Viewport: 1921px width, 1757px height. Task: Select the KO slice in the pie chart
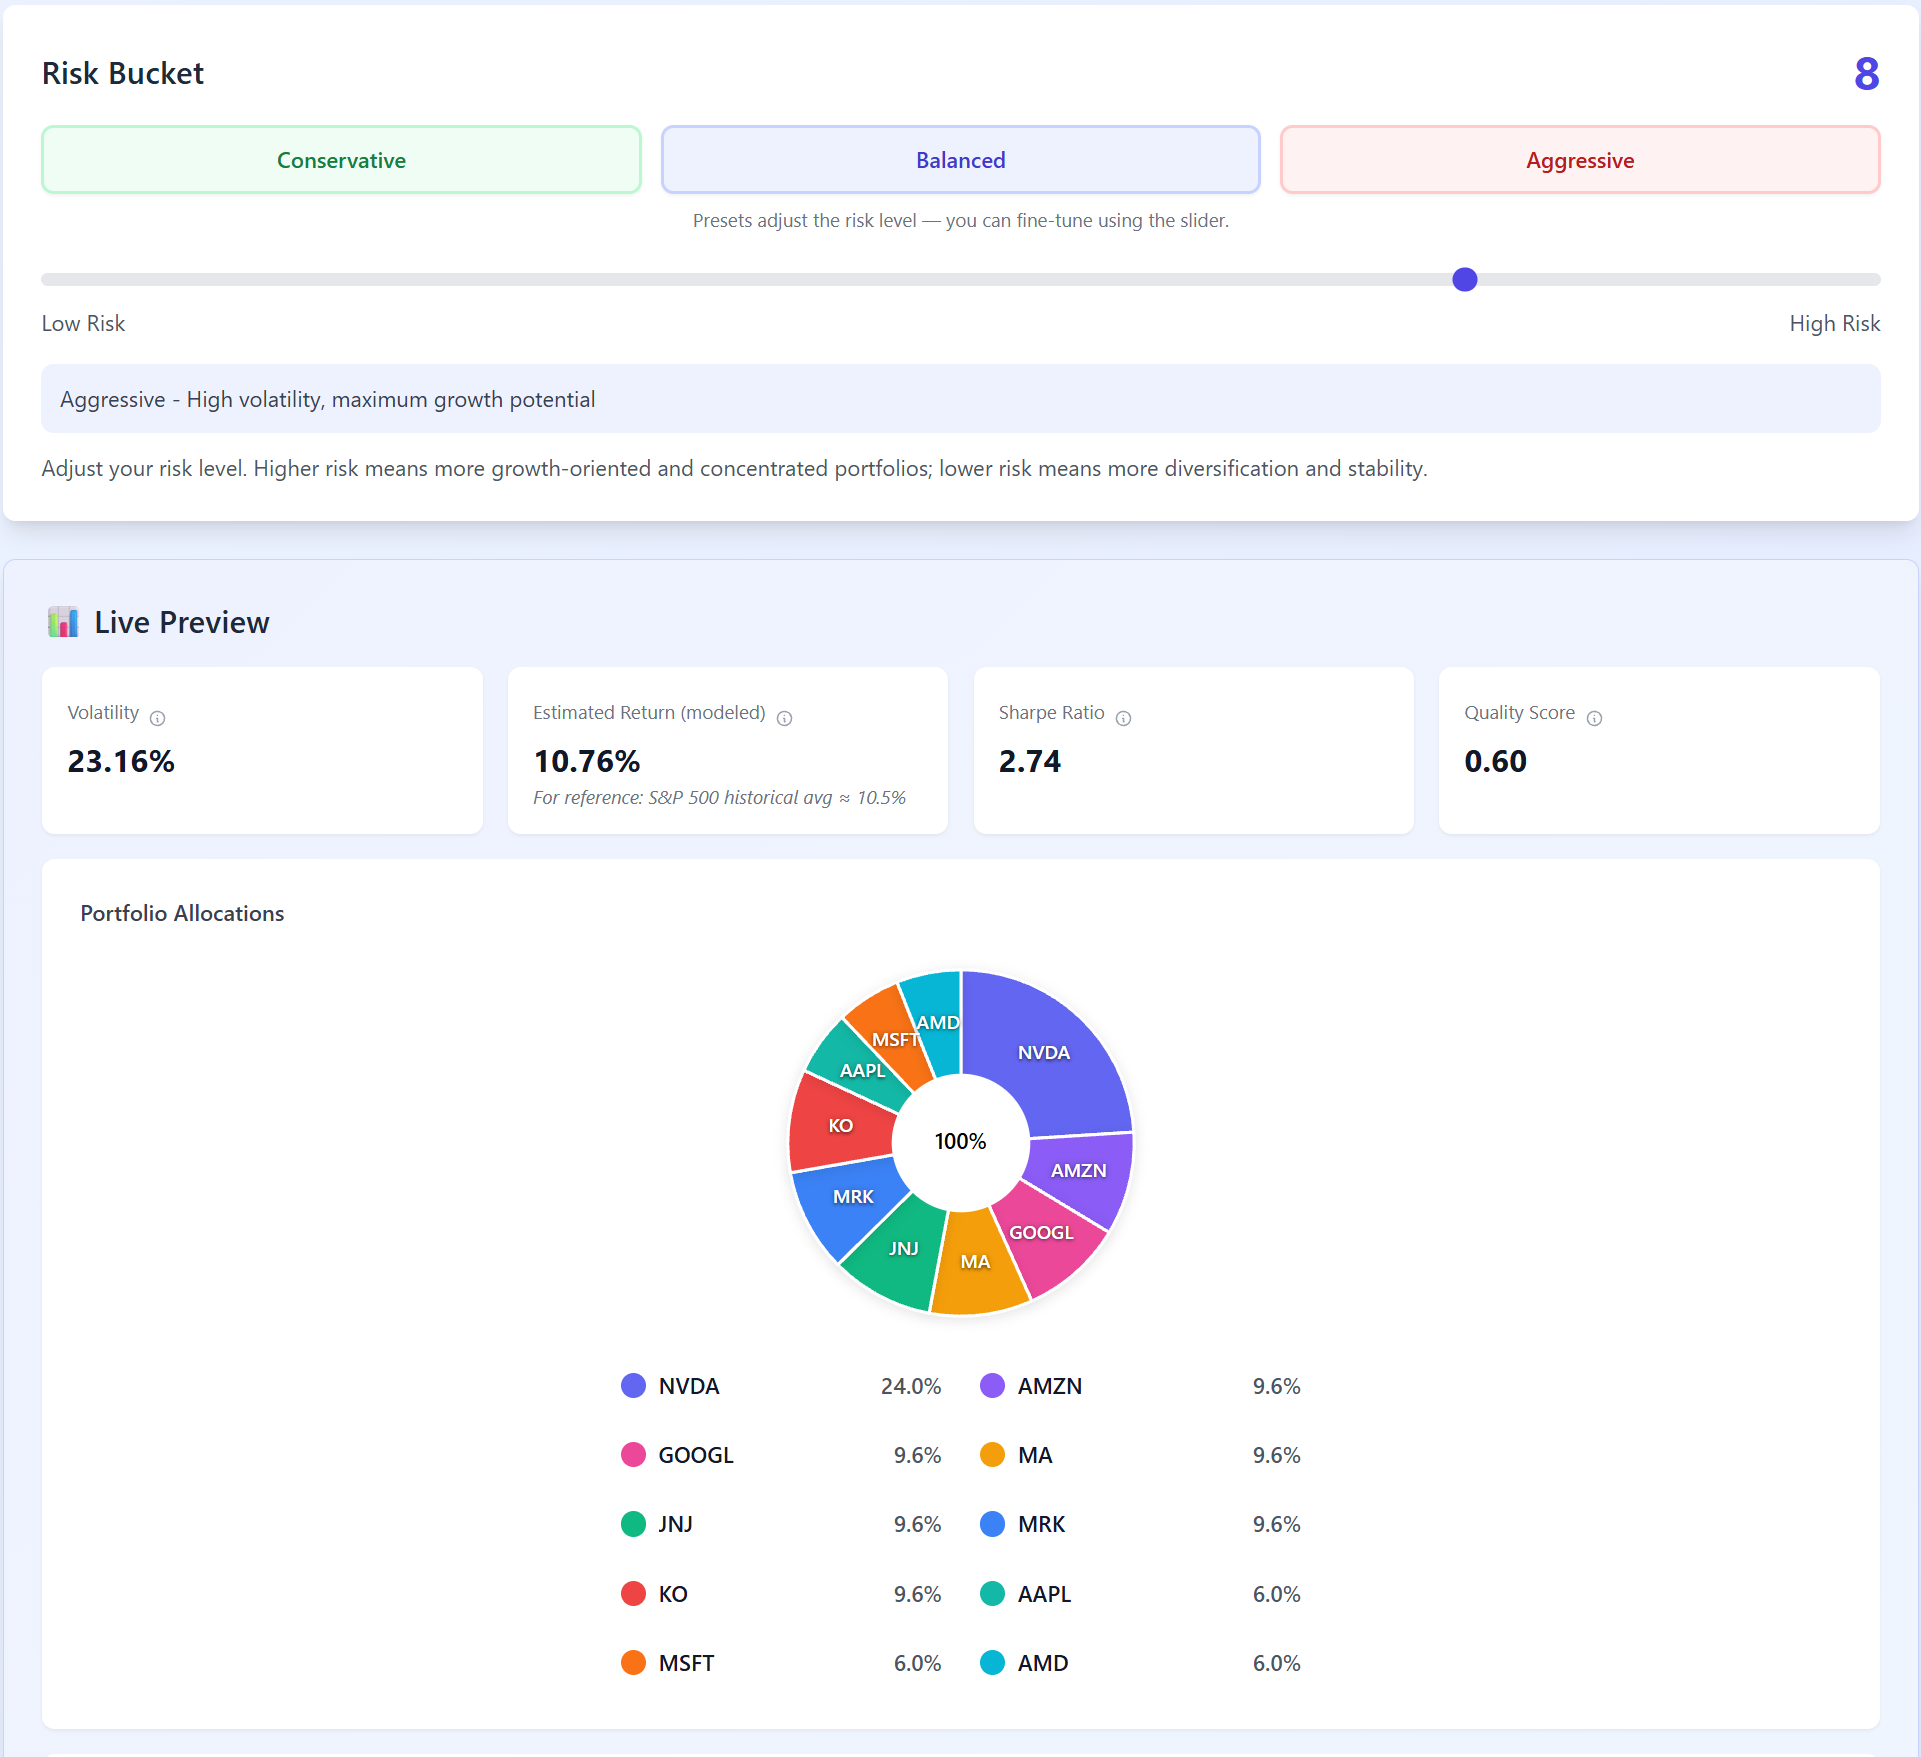(841, 1124)
